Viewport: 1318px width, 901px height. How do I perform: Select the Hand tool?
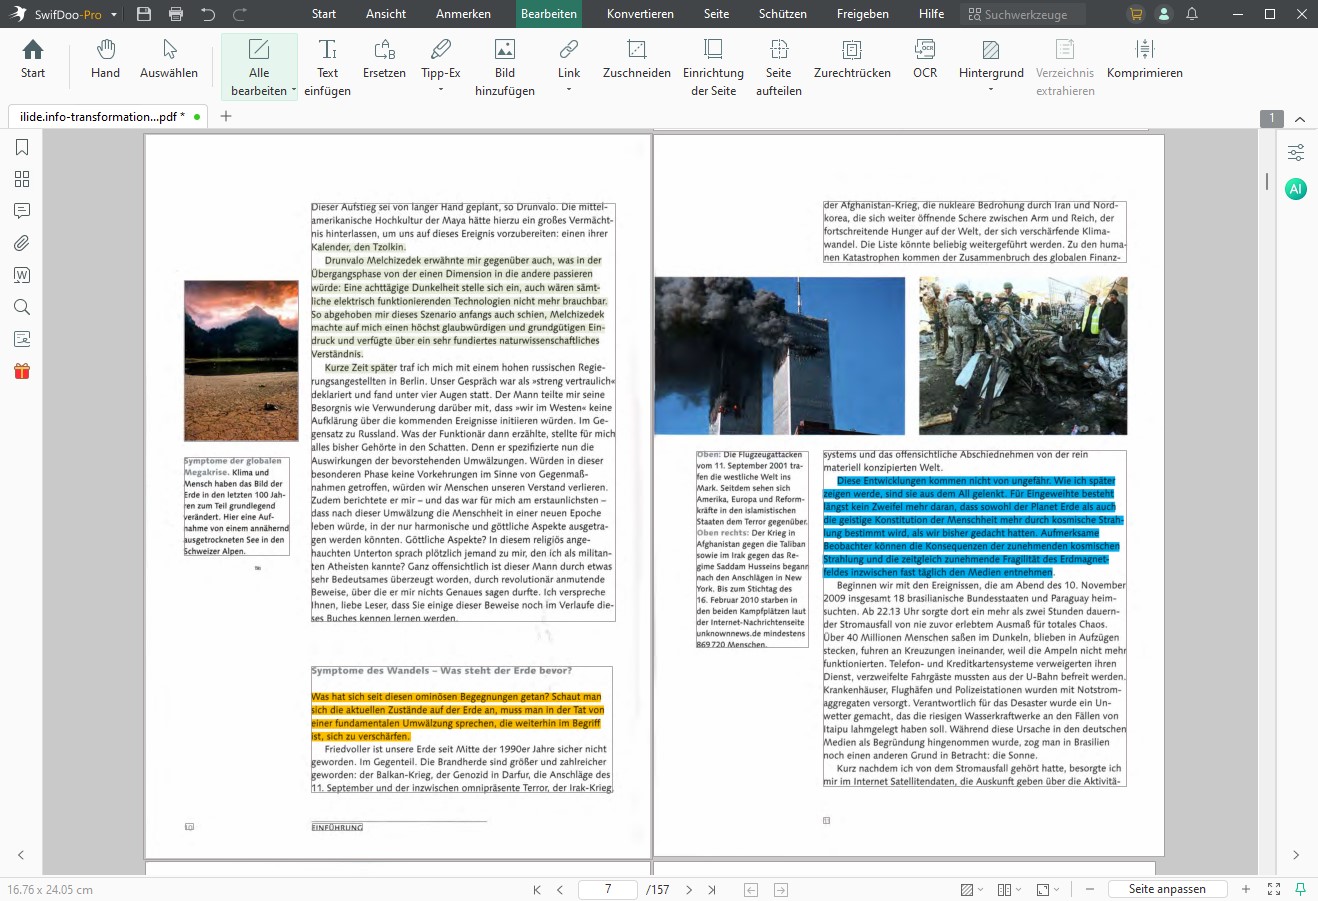coord(105,60)
